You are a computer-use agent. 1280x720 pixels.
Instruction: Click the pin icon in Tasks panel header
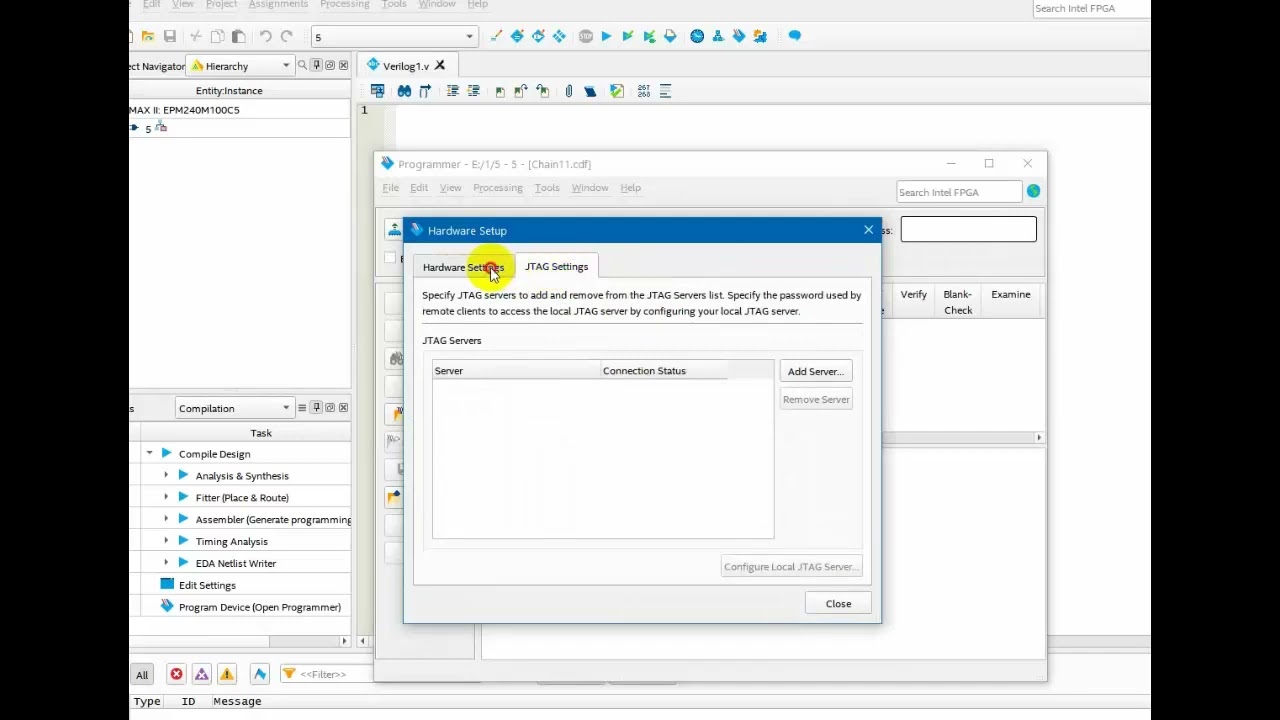pyautogui.click(x=316, y=408)
